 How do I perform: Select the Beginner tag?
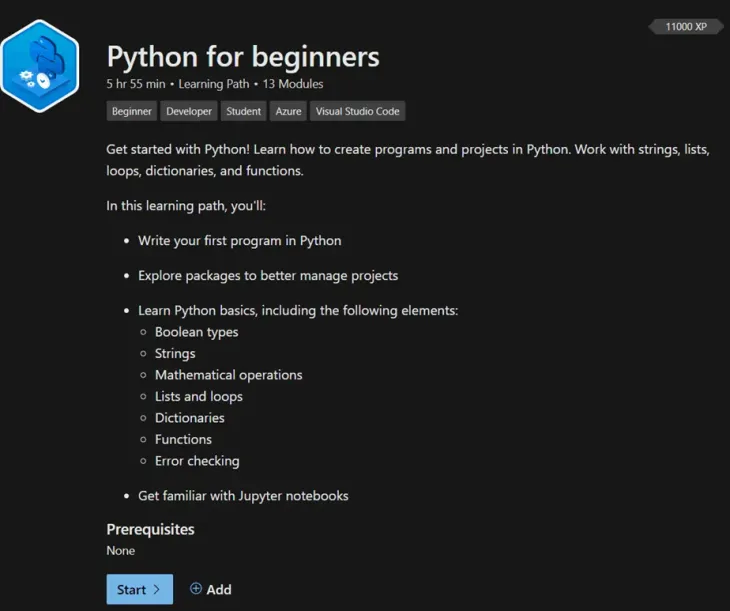[132, 112]
